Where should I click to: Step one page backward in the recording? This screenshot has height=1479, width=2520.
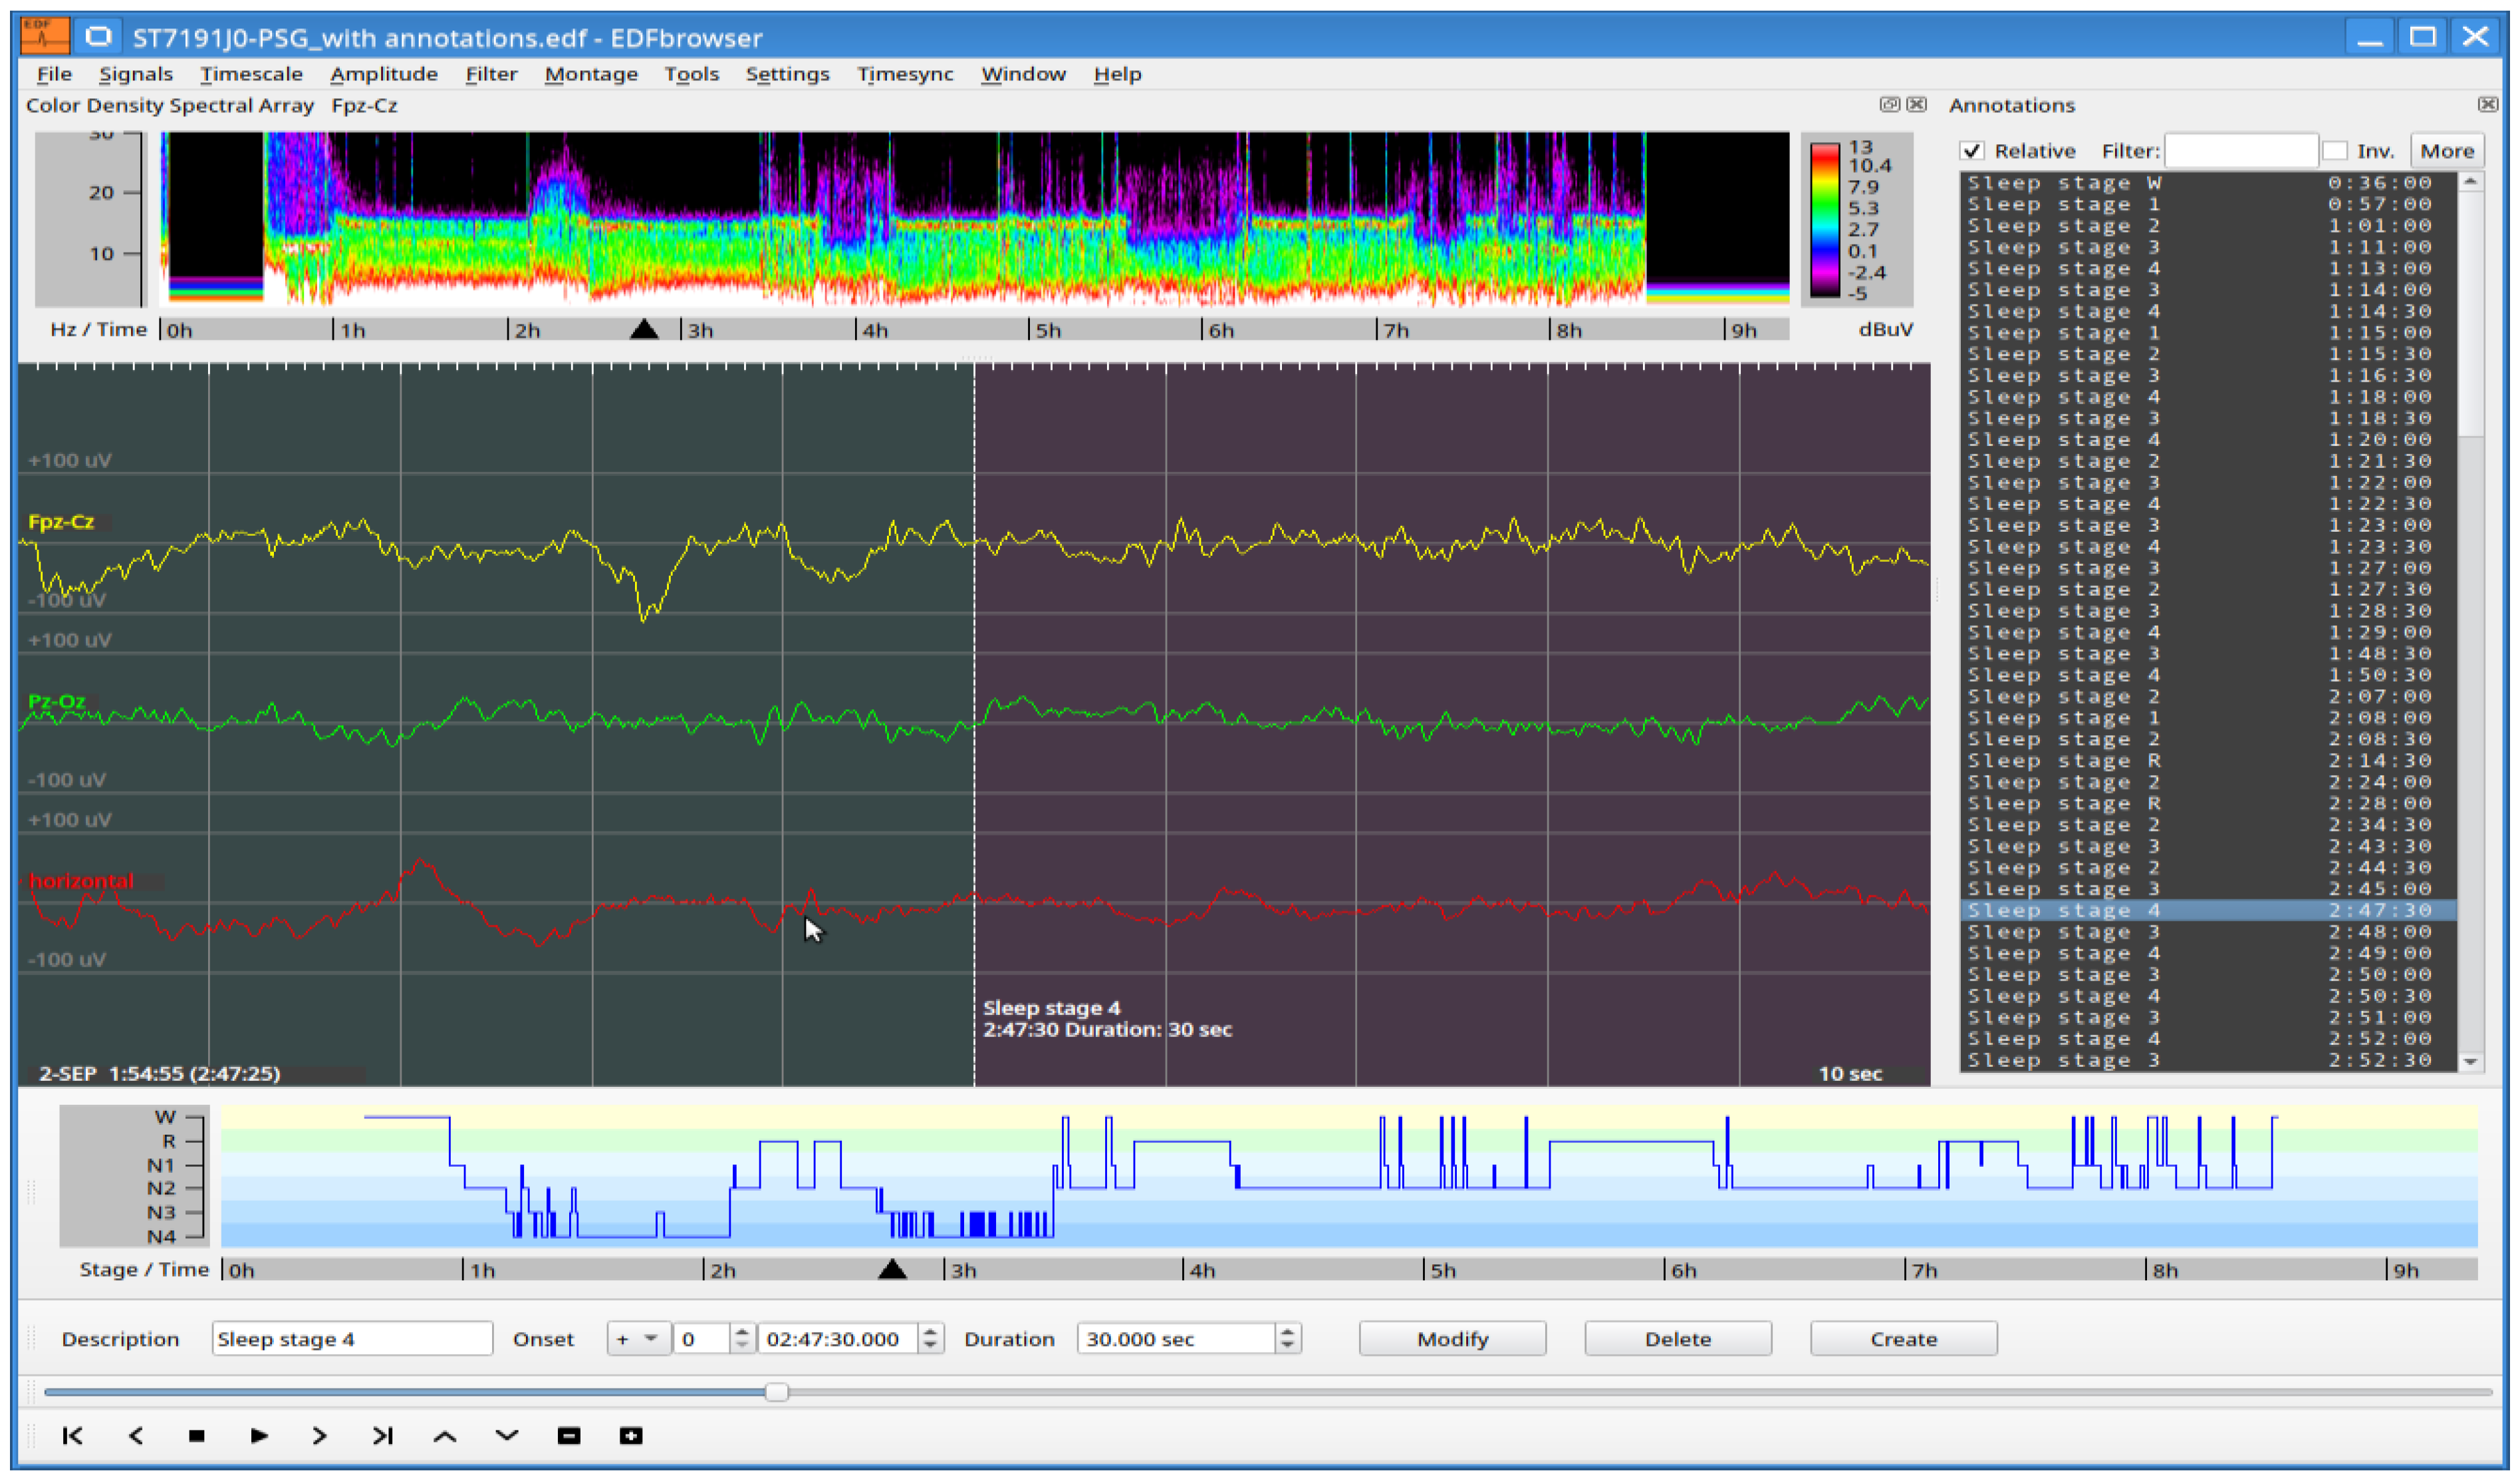[x=135, y=1436]
